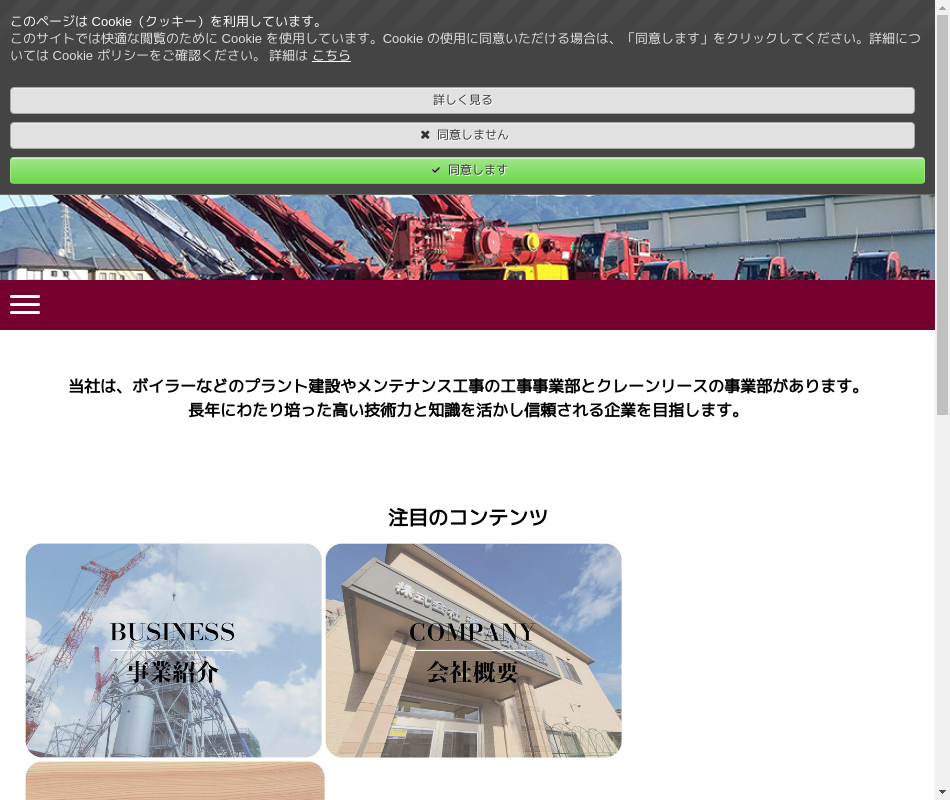Viewport: 950px width, 800px height.
Task: Click the checkmark icon beside 同意します
Action: [x=436, y=170]
